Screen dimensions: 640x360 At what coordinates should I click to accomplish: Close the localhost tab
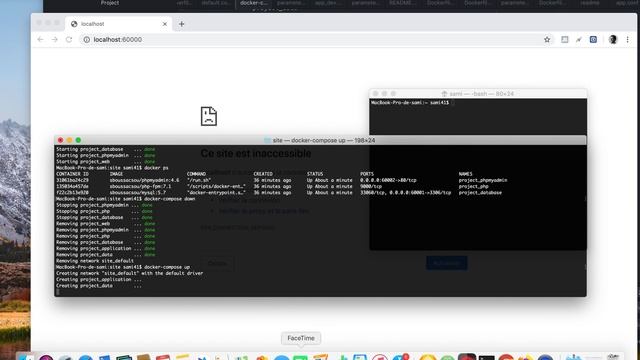(165, 24)
